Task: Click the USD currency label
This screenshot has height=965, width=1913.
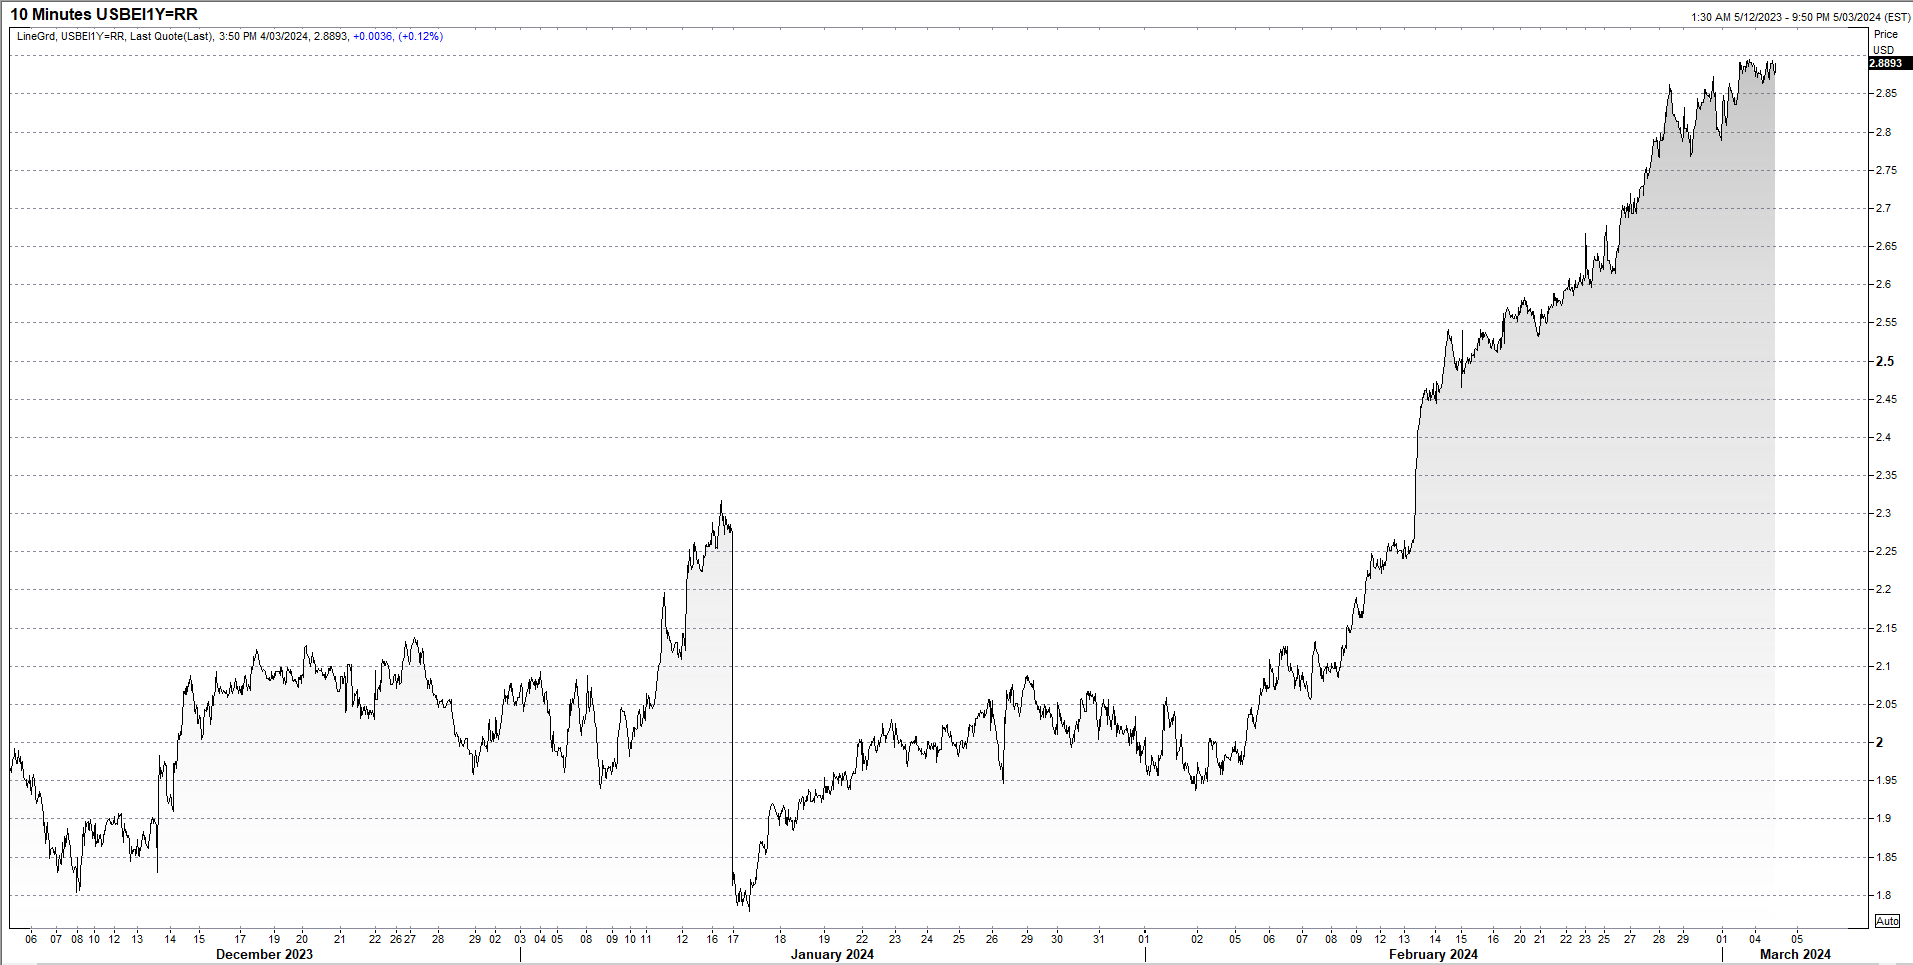Action: pyautogui.click(x=1884, y=50)
